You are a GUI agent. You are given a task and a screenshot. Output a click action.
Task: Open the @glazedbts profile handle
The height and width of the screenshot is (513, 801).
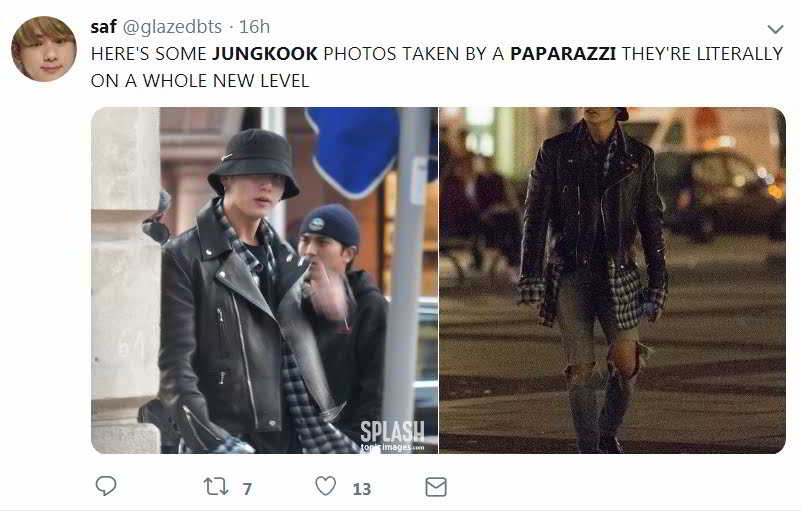coord(172,27)
